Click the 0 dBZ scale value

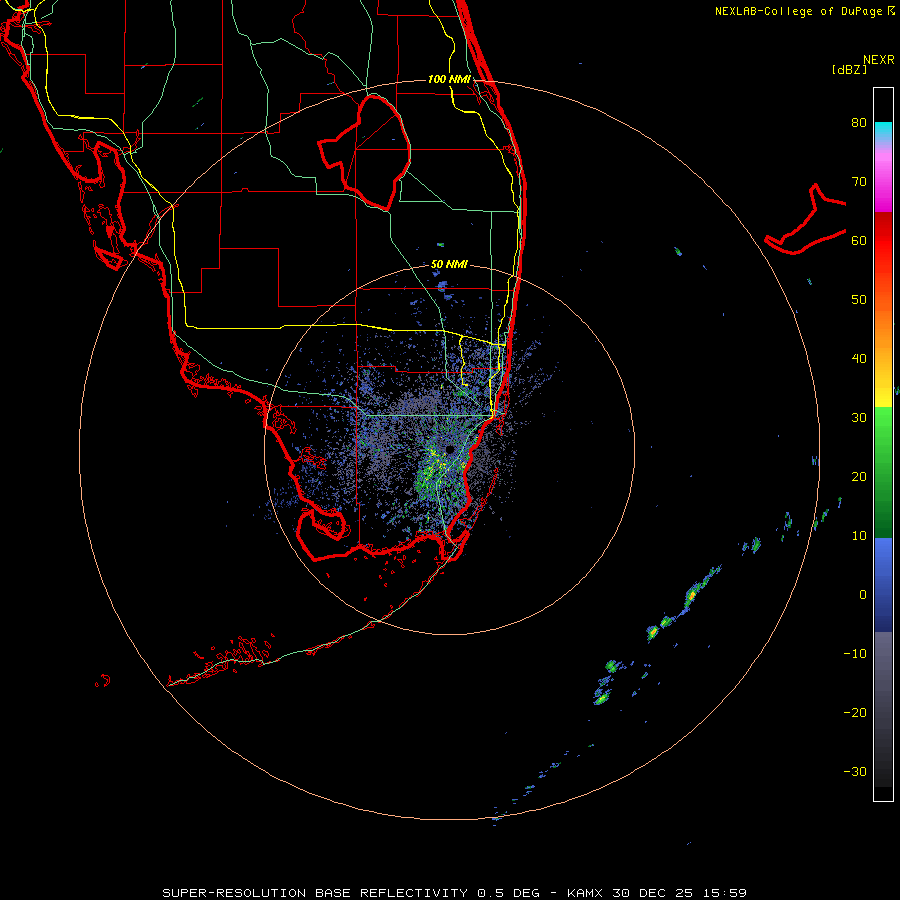[x=863, y=595]
